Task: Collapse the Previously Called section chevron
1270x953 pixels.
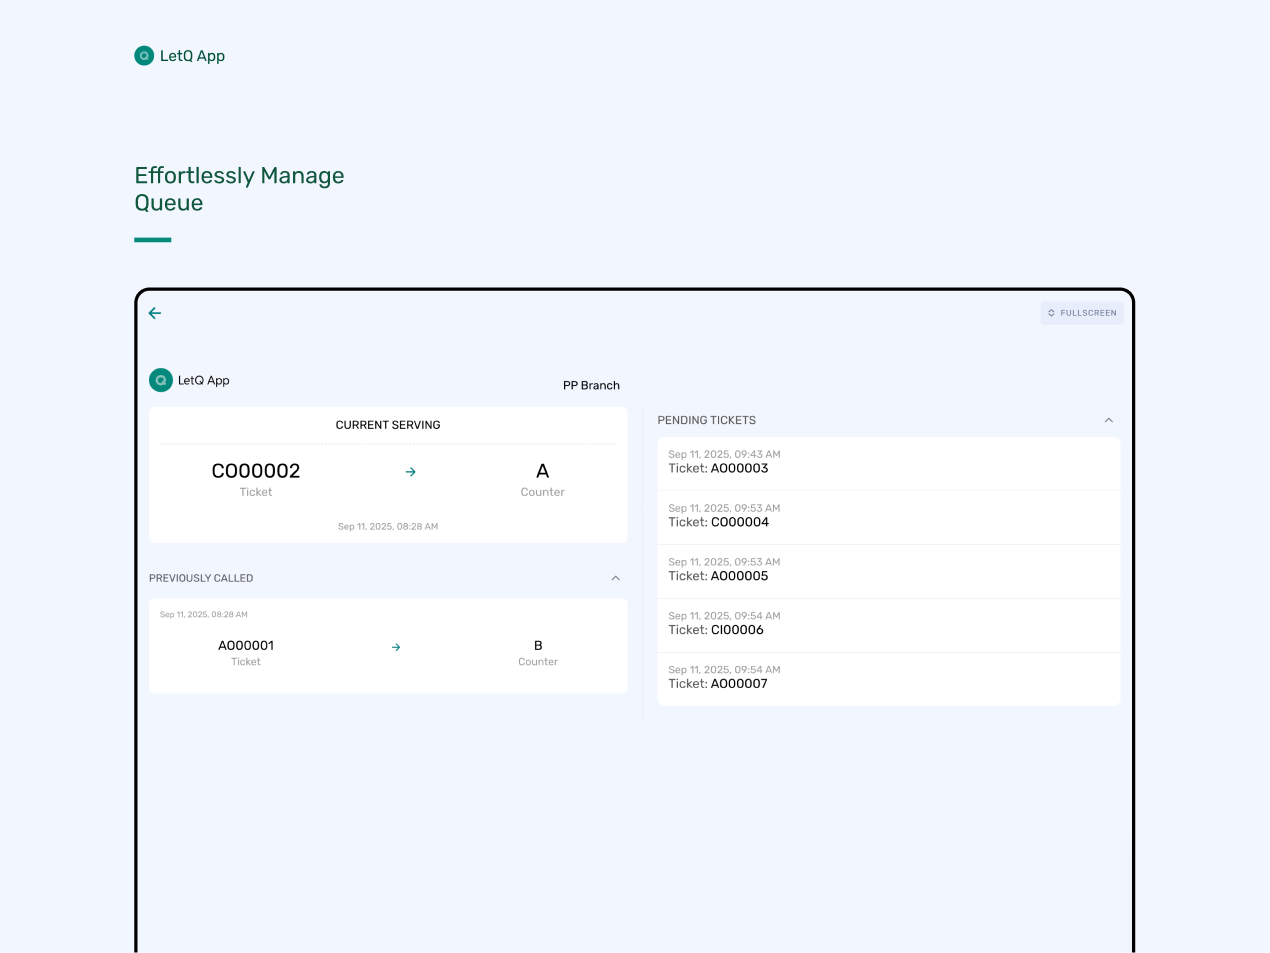Action: [x=616, y=578]
